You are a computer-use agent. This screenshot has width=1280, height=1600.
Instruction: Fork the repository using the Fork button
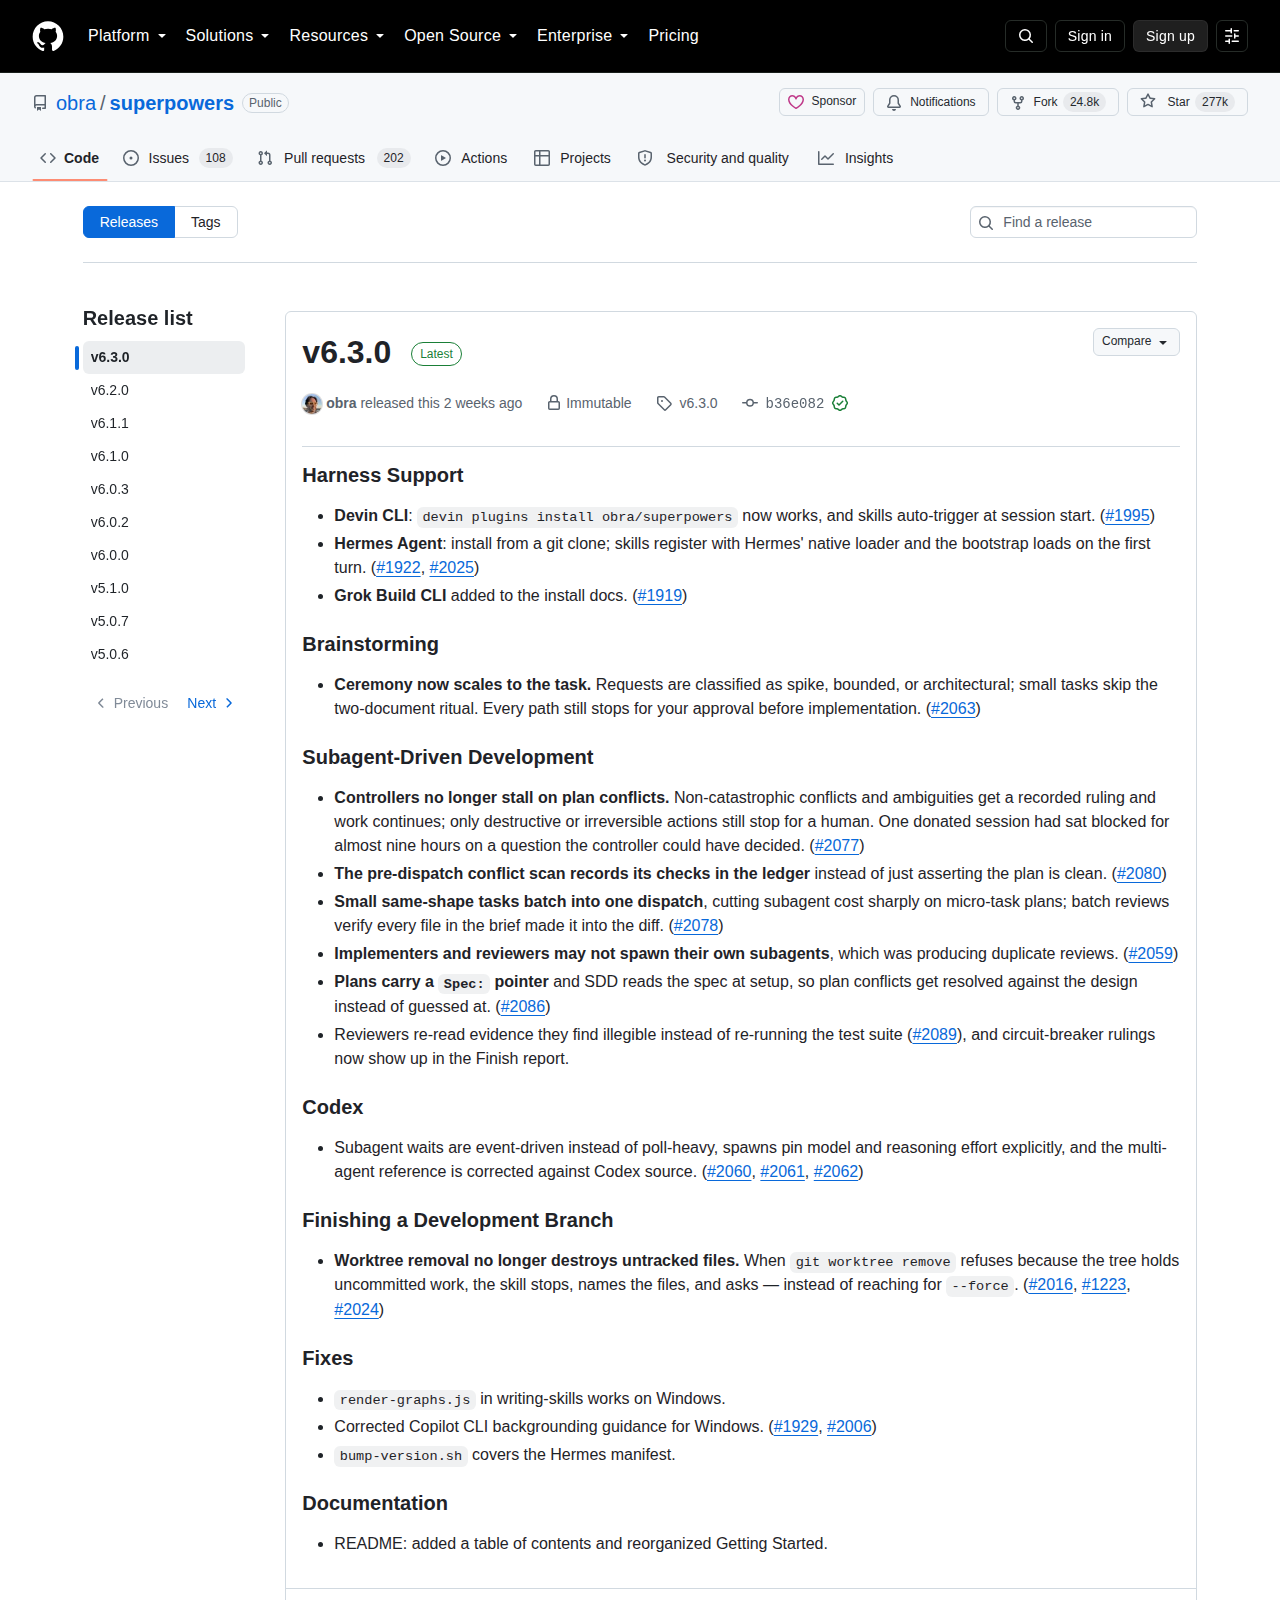click(1058, 102)
